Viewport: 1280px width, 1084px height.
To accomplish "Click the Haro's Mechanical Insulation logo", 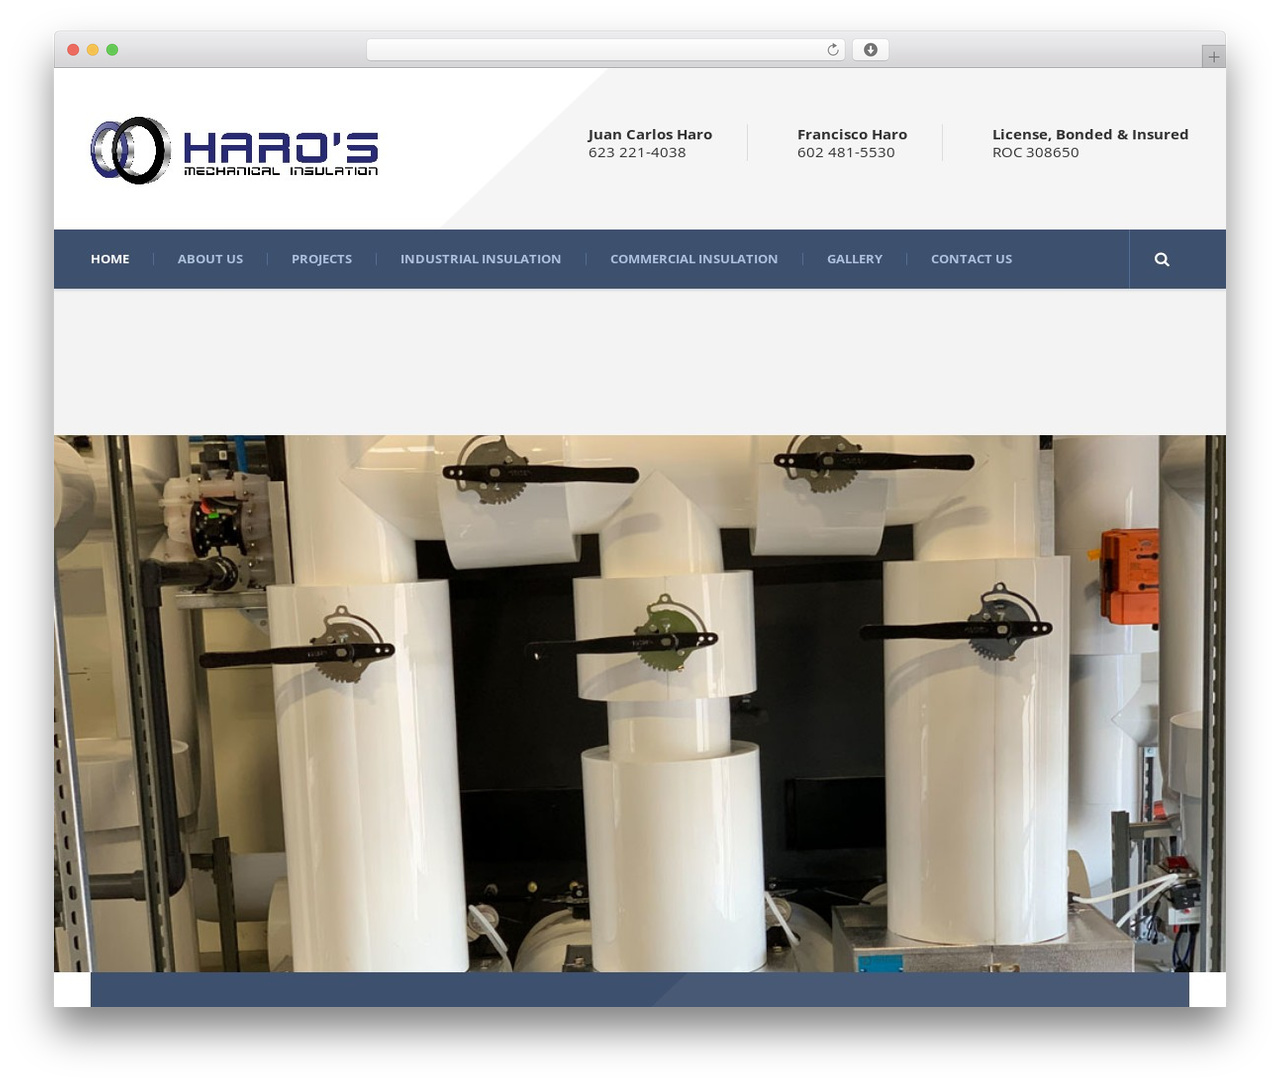I will click(x=234, y=150).
